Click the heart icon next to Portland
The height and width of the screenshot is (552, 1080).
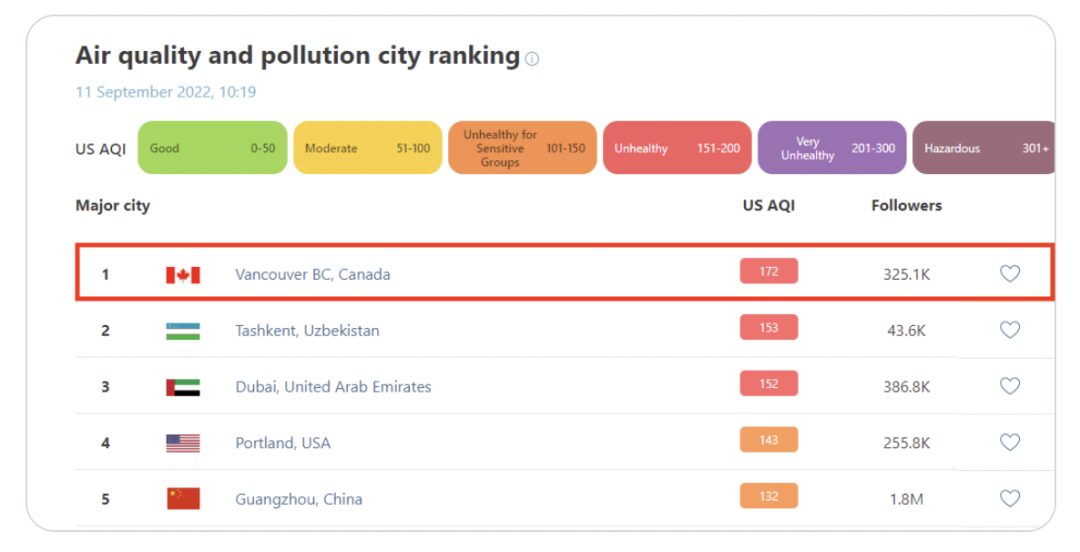1010,442
